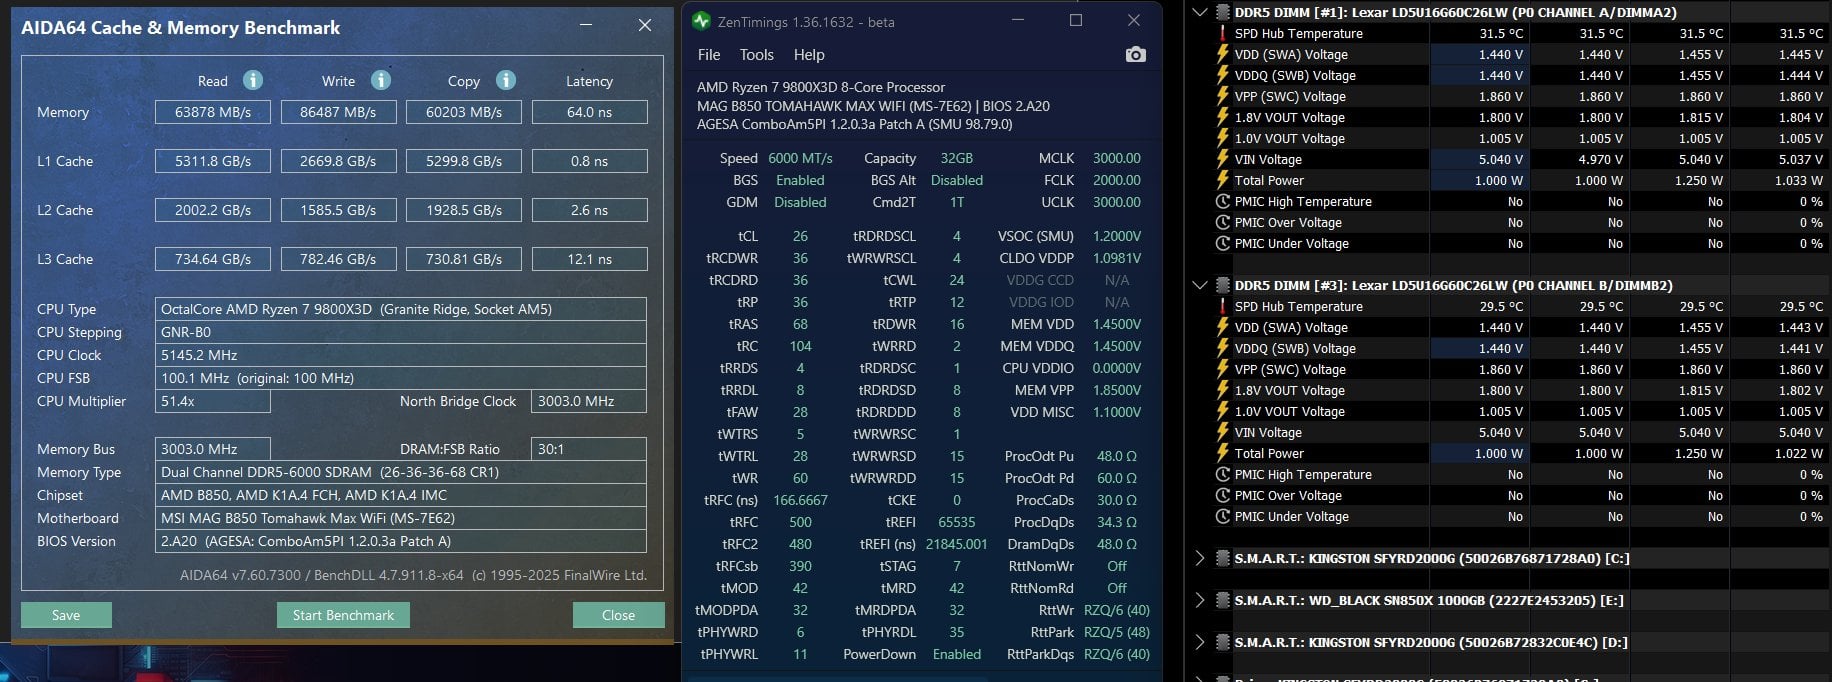
Task: Open the File menu in ZenTimings
Action: pyautogui.click(x=709, y=55)
